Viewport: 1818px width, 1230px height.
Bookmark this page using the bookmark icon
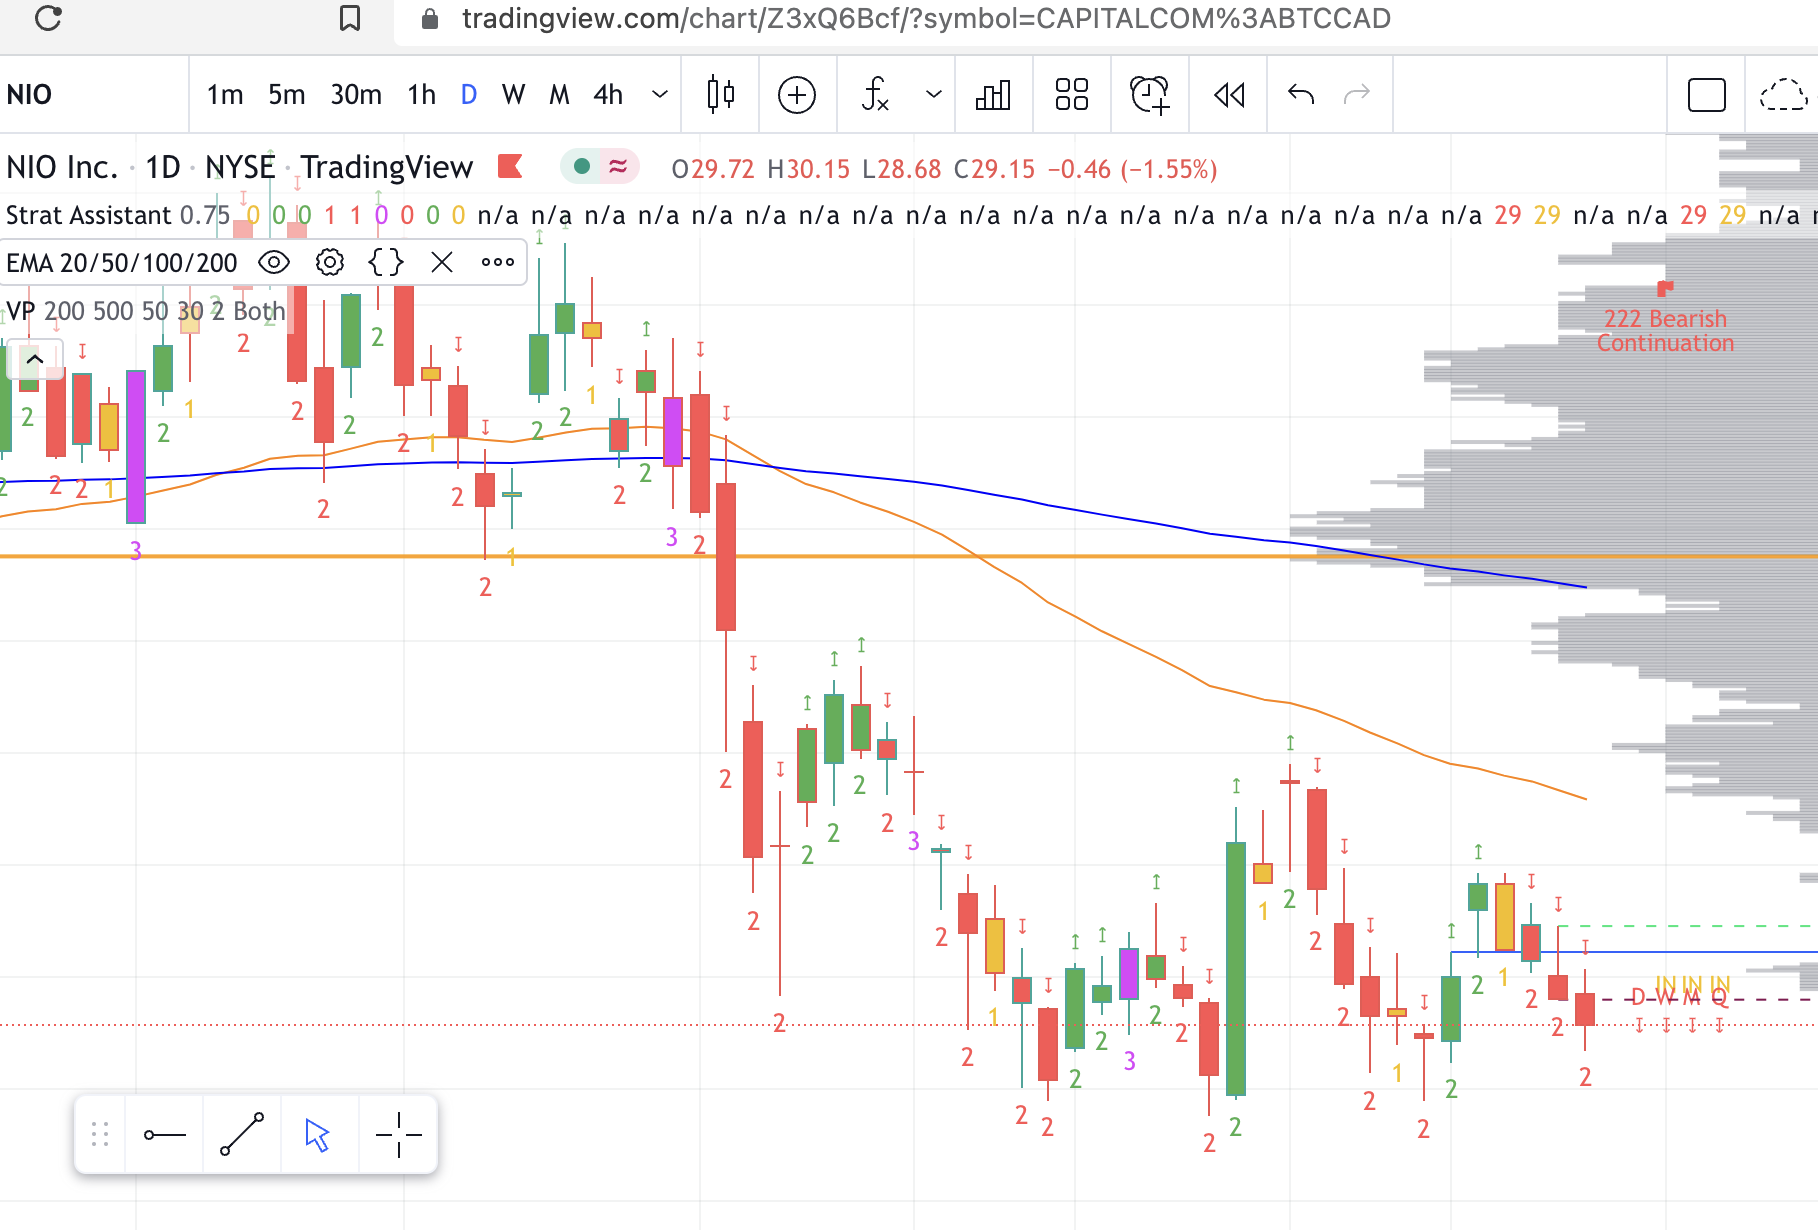point(350,18)
